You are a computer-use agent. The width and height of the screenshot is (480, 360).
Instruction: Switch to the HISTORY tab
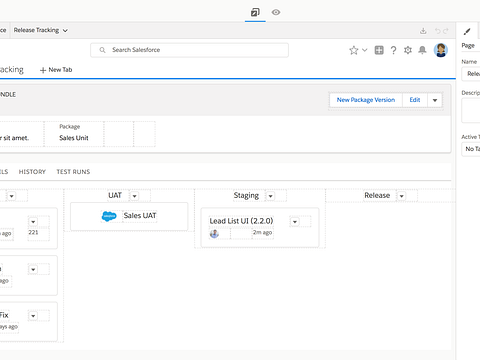pos(32,172)
